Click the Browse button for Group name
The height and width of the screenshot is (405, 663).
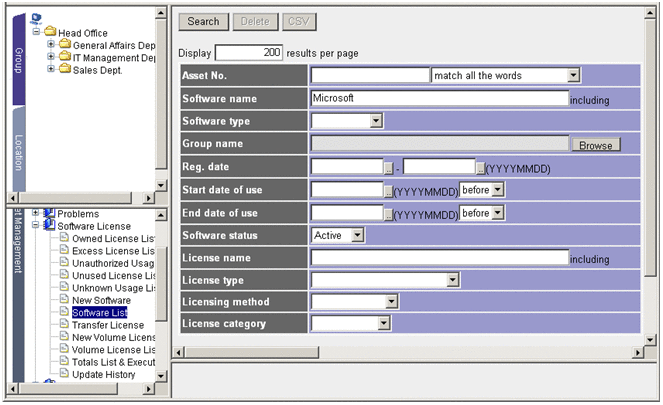pyautogui.click(x=596, y=145)
